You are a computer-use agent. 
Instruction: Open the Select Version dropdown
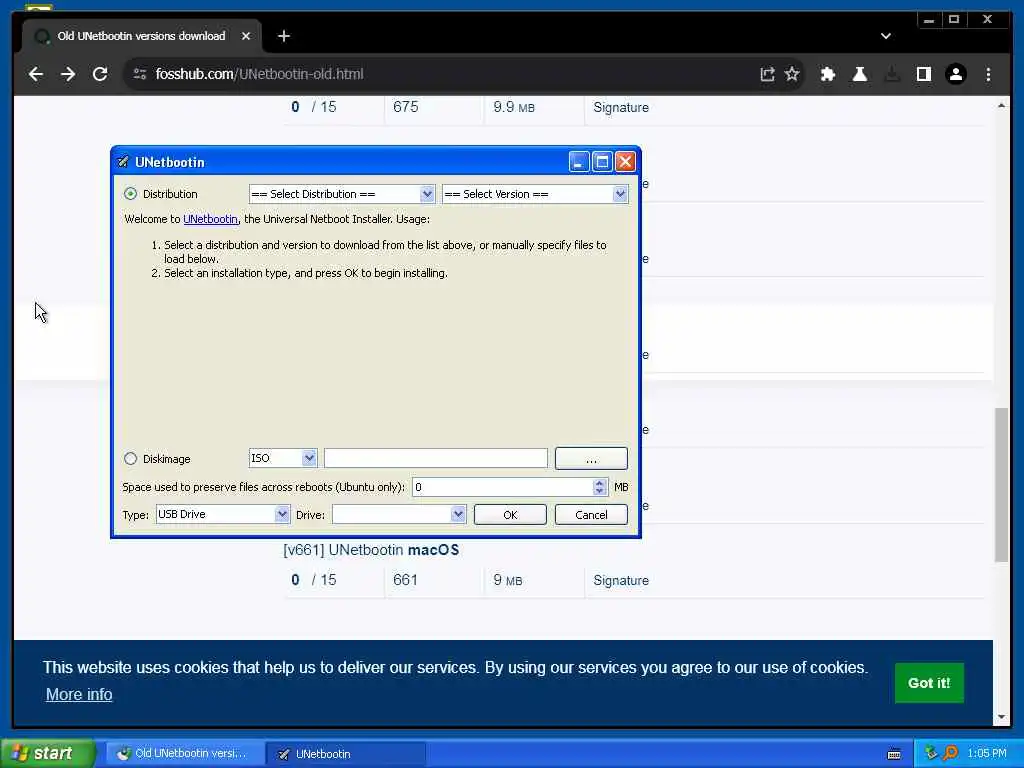tap(535, 194)
